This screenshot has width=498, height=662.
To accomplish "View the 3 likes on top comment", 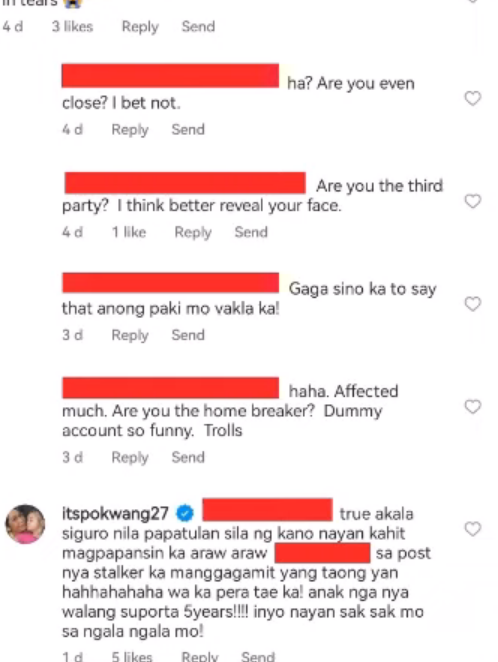I will (x=72, y=27).
